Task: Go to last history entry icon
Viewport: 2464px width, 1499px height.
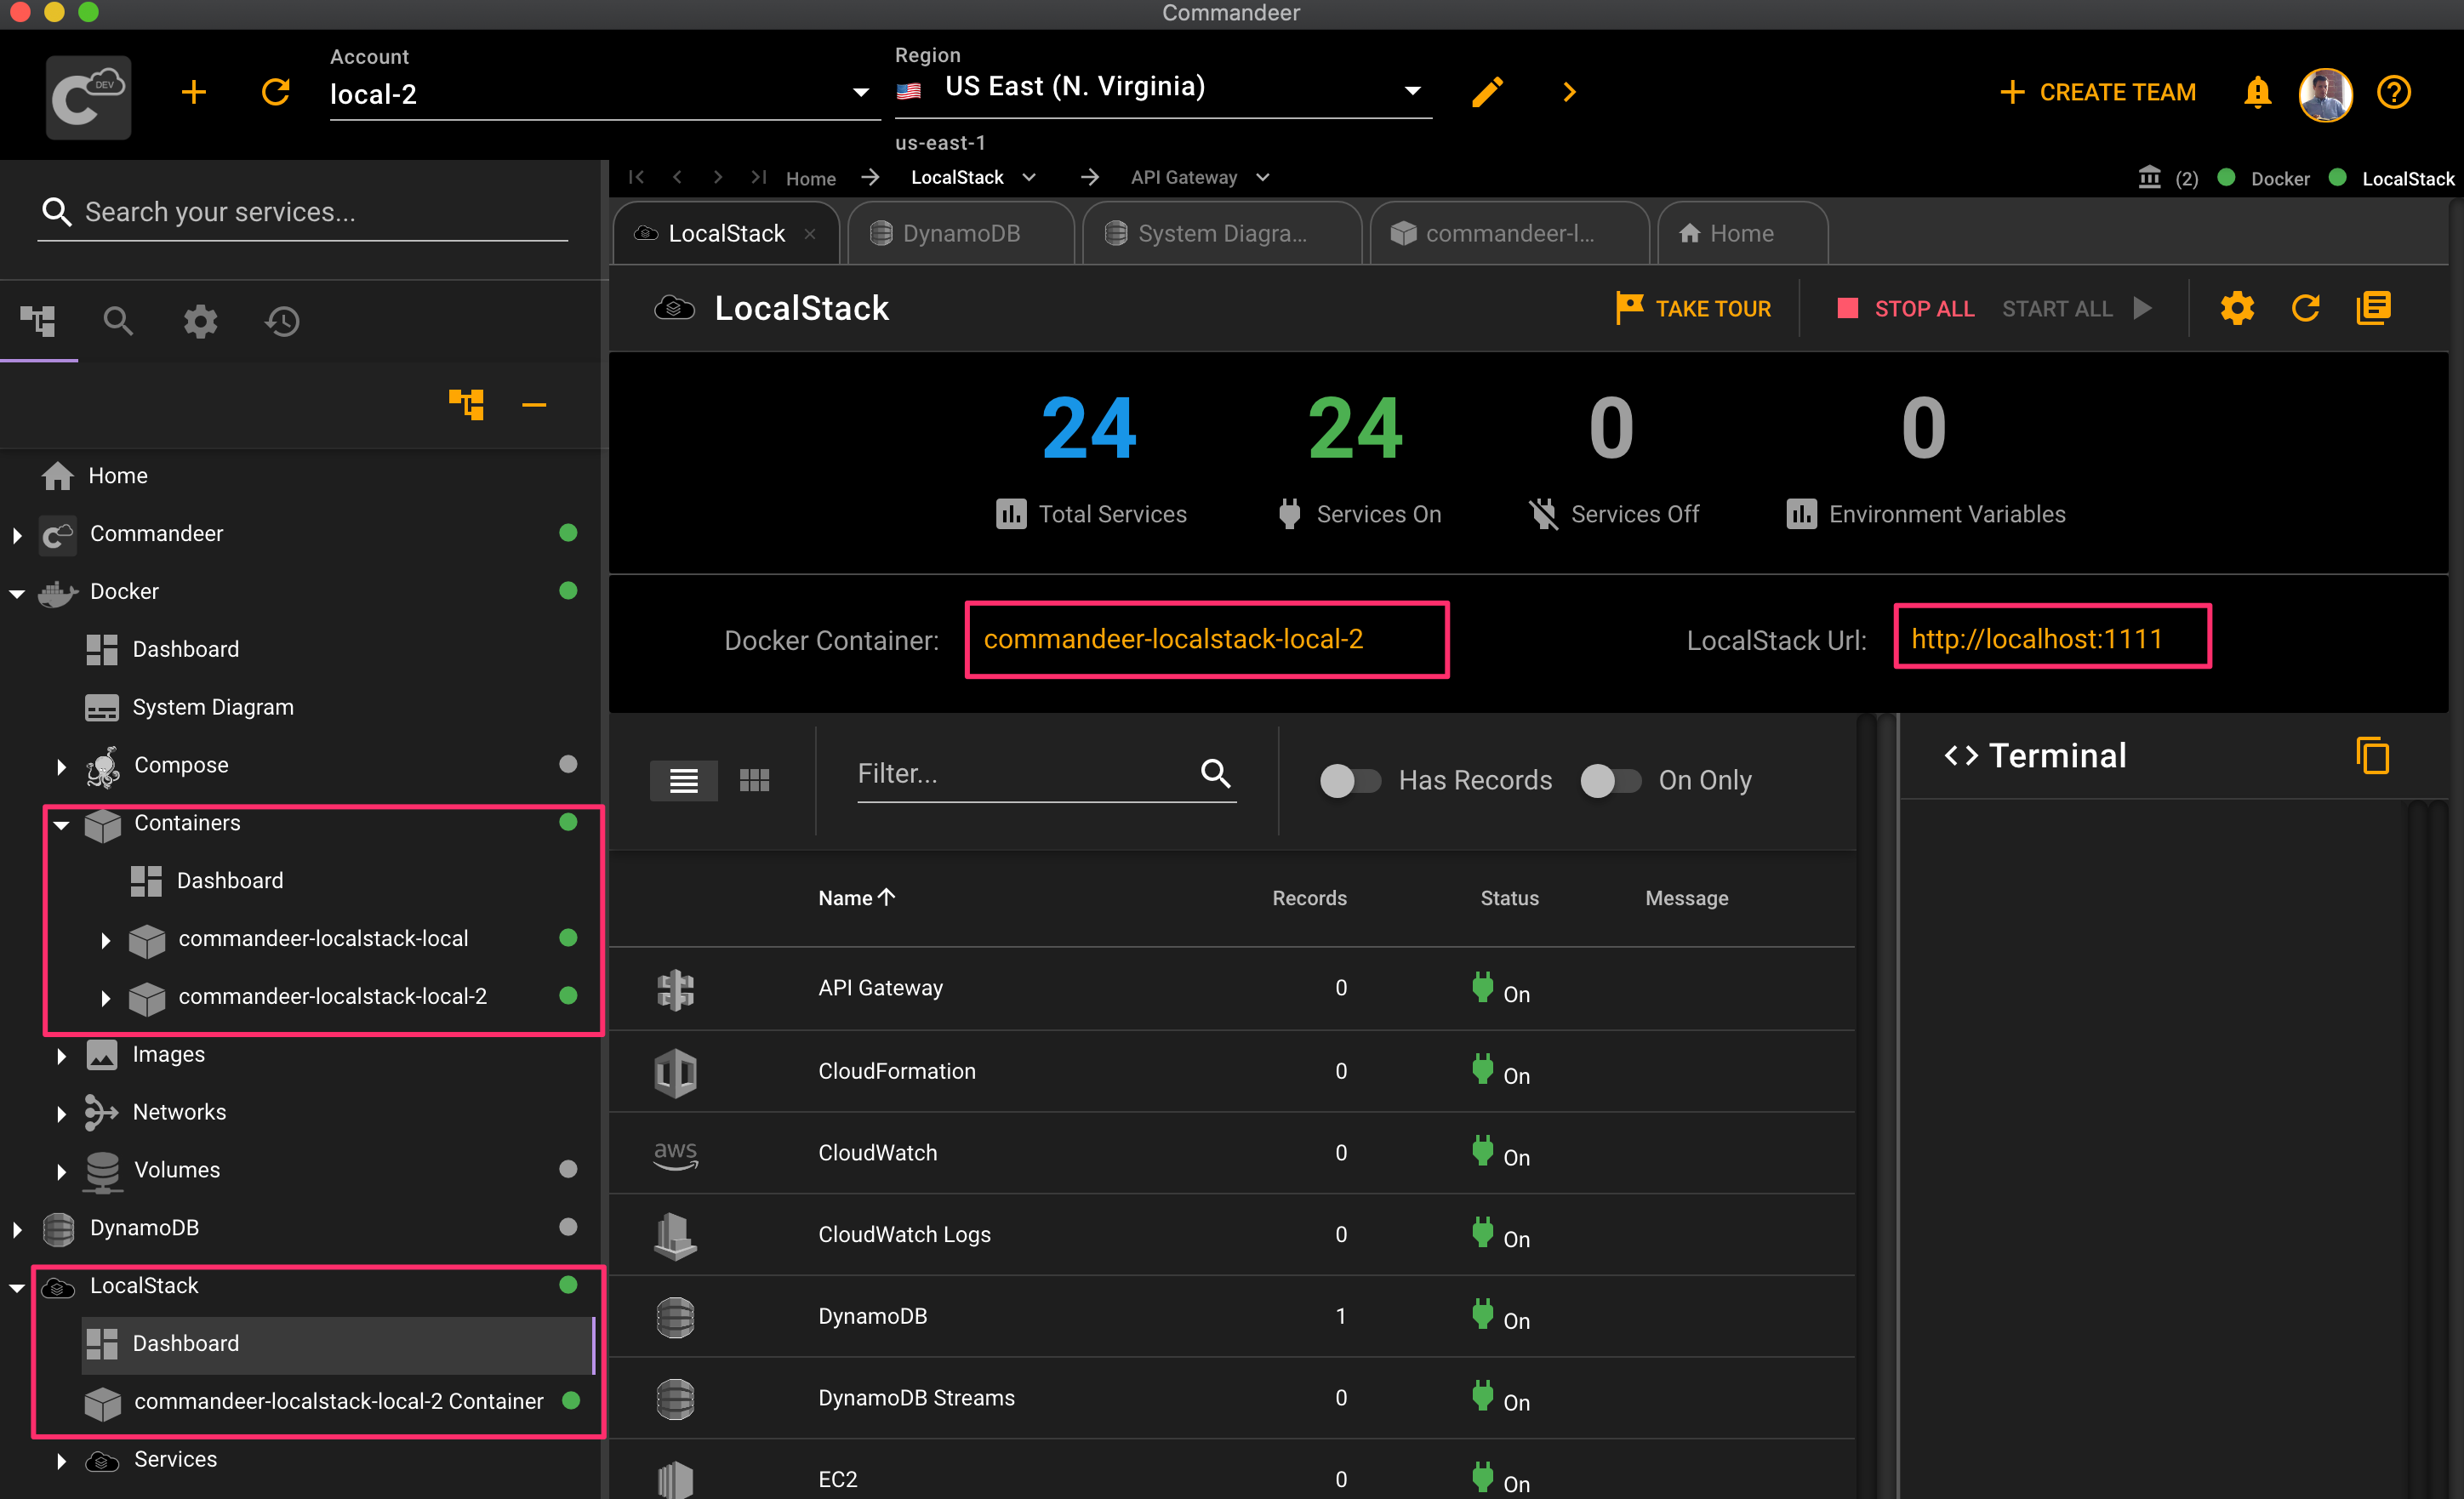Action: tap(759, 177)
